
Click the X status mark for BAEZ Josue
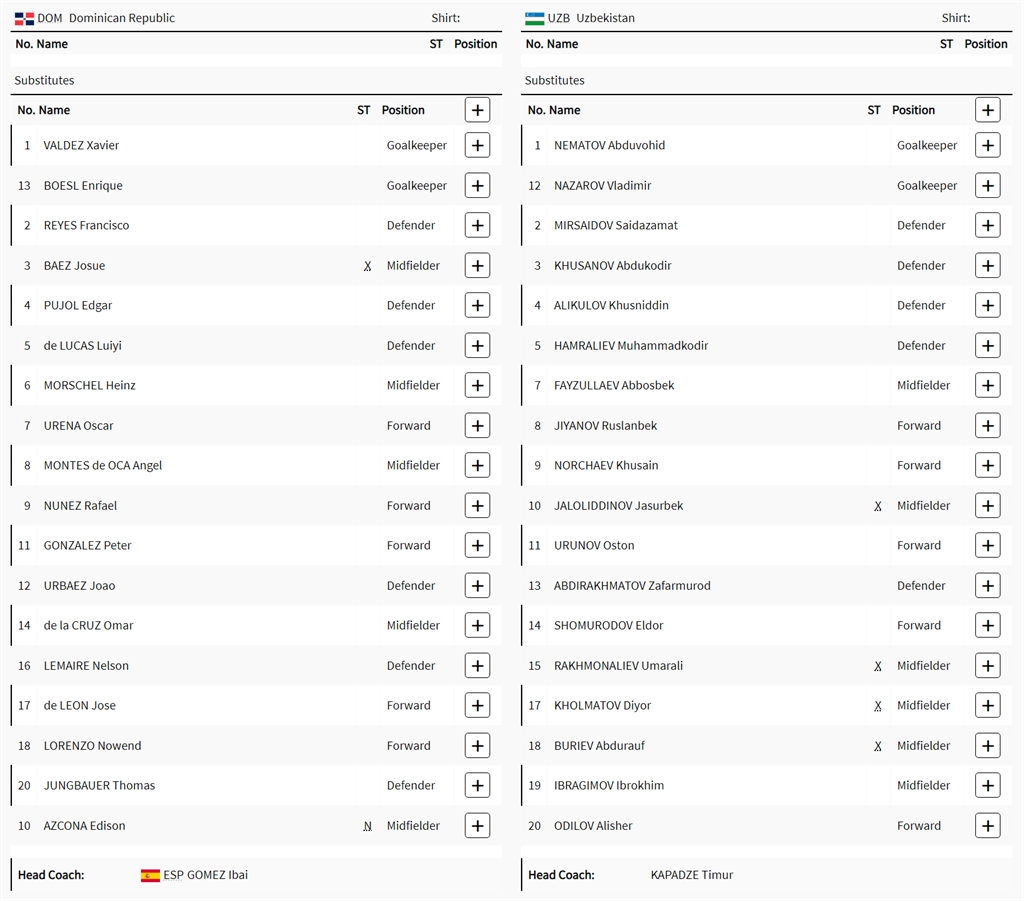click(x=367, y=266)
